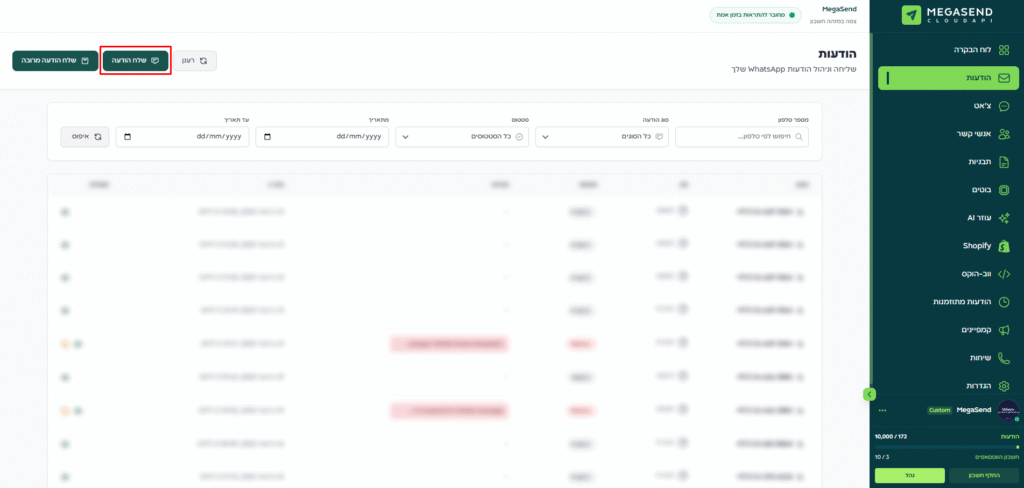The height and width of the screenshot is (488, 1024).
Task: Click the Bulk Send (שלח הודעה מרובה) button
Action: pos(55,61)
